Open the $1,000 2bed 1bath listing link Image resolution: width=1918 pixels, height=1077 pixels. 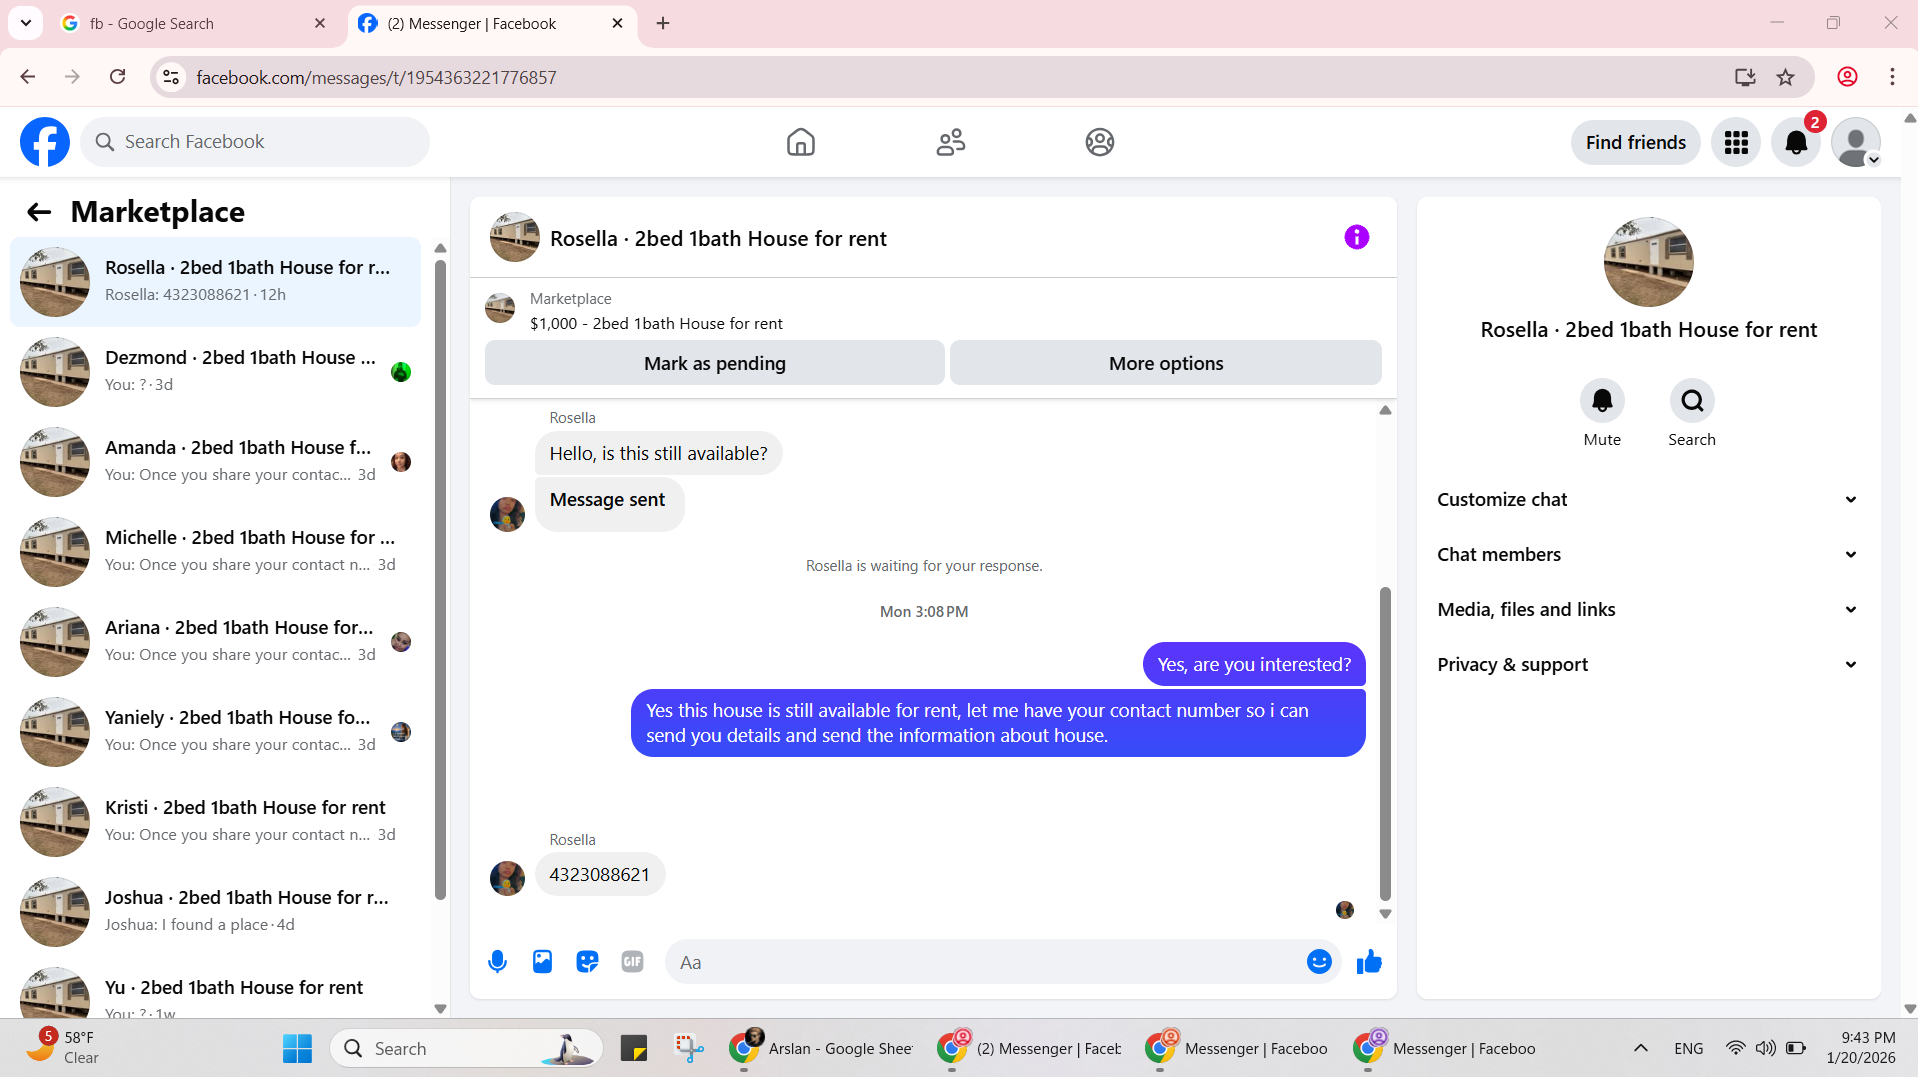tap(656, 324)
